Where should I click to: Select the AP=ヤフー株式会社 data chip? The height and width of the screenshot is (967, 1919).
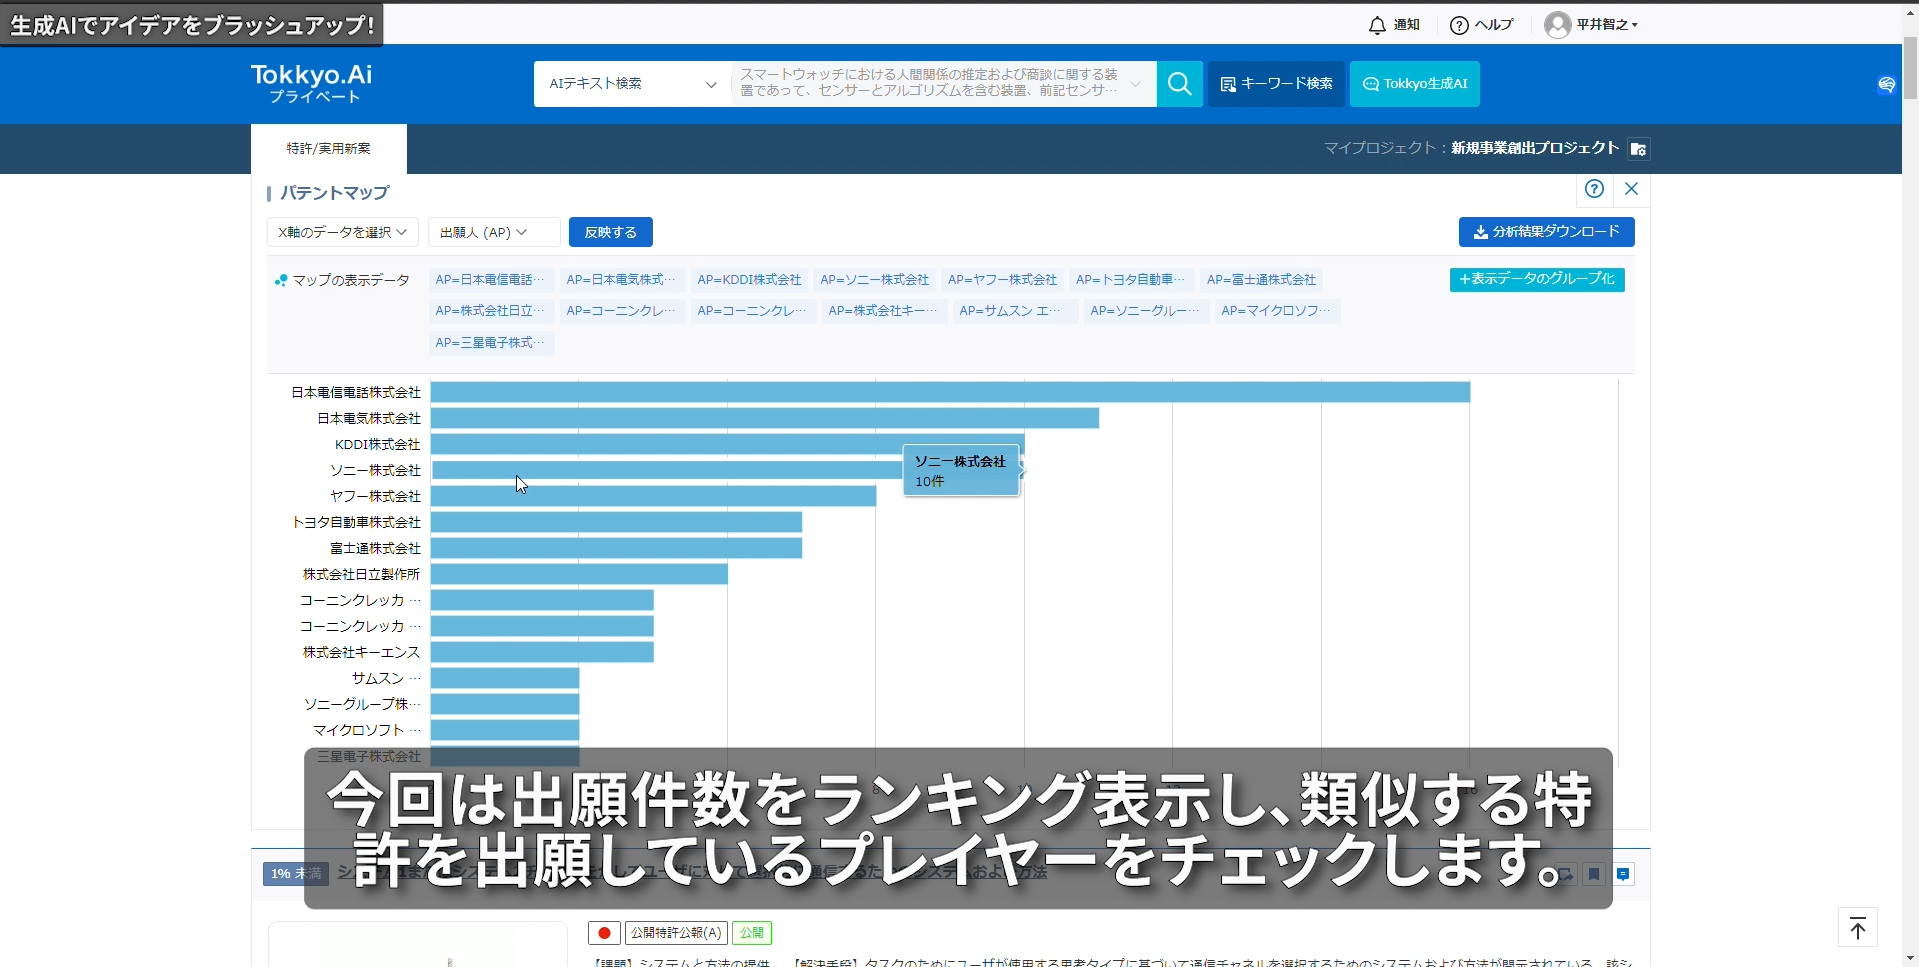point(1003,280)
